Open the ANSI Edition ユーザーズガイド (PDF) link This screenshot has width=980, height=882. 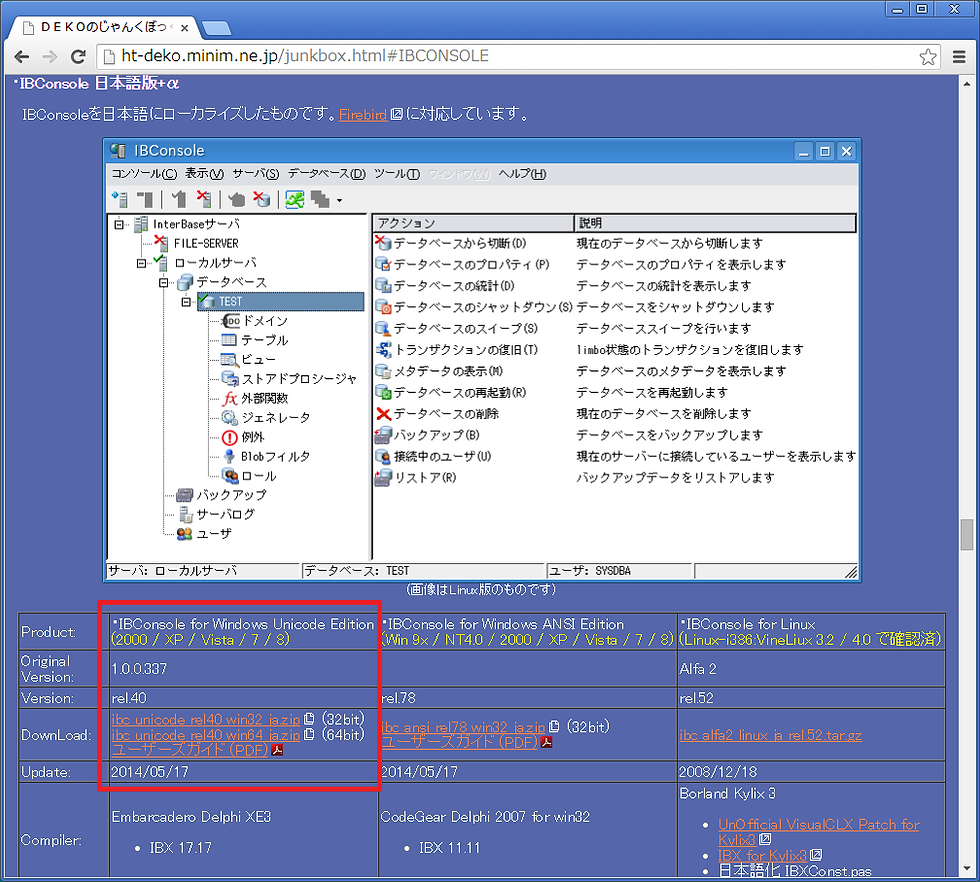coord(459,743)
